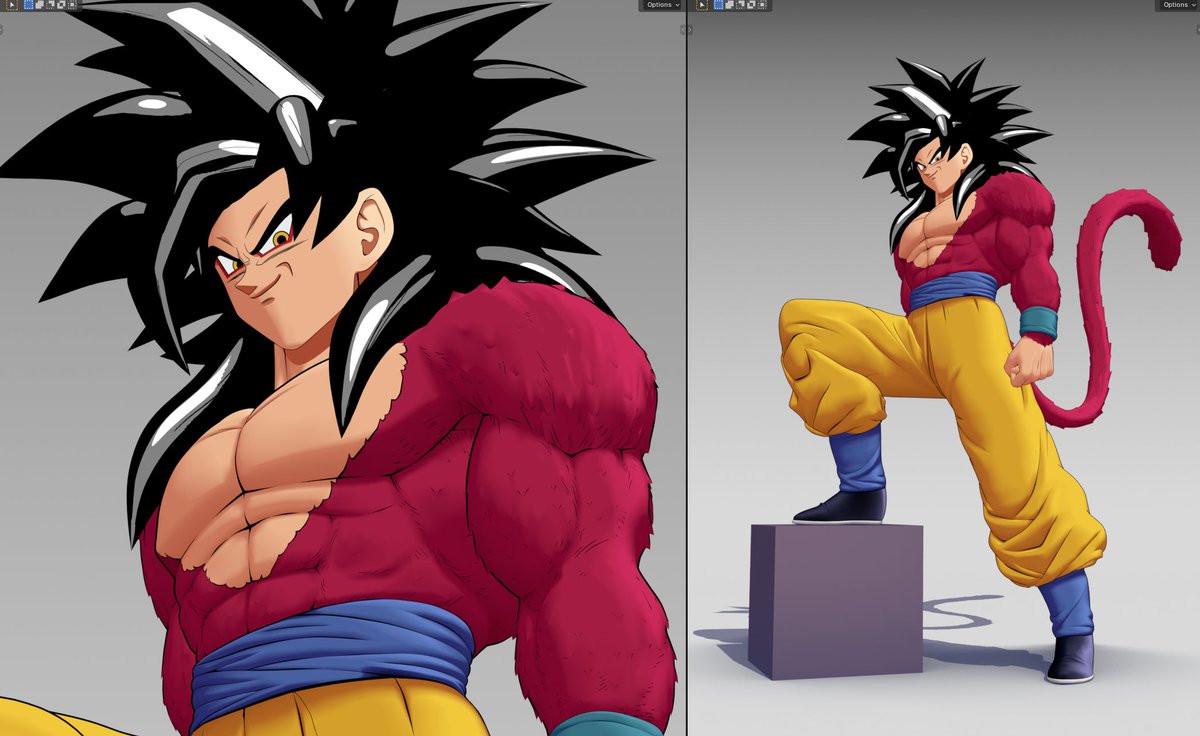This screenshot has width=1200, height=736.
Task: Expand the right viewport toolbar with the arrow
Action: click(690, 30)
